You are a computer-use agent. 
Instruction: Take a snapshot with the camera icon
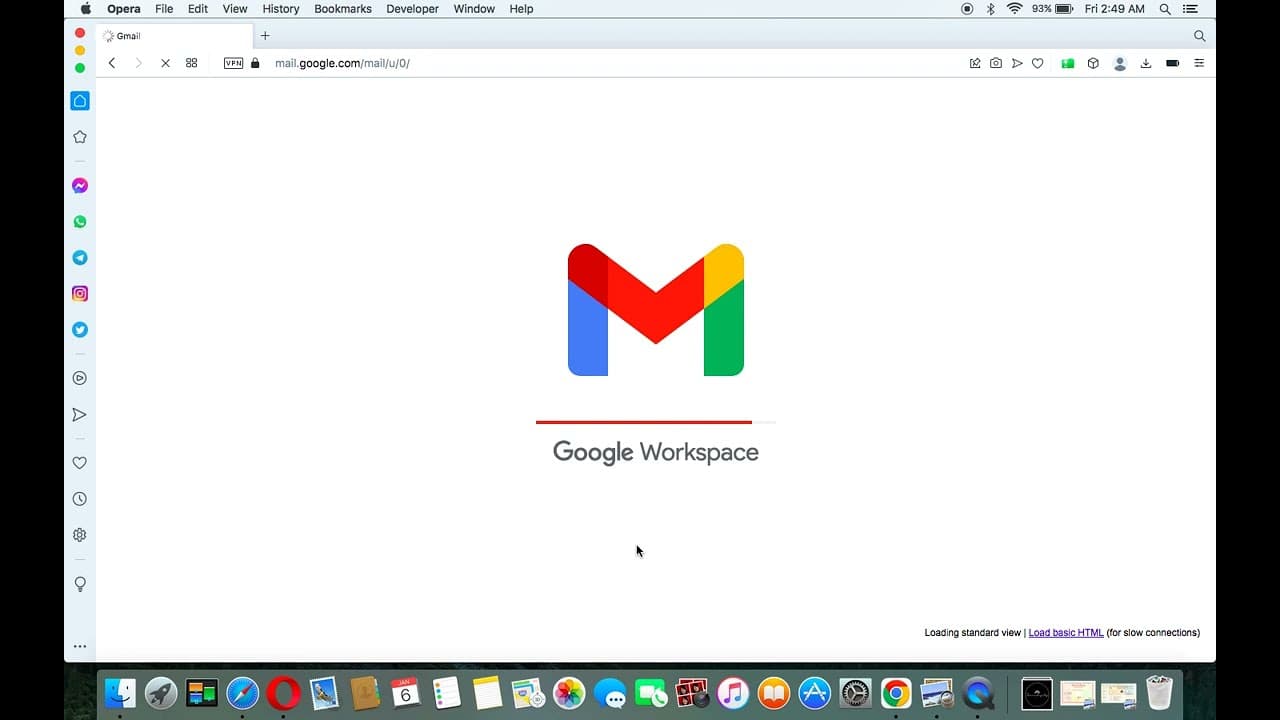(996, 63)
